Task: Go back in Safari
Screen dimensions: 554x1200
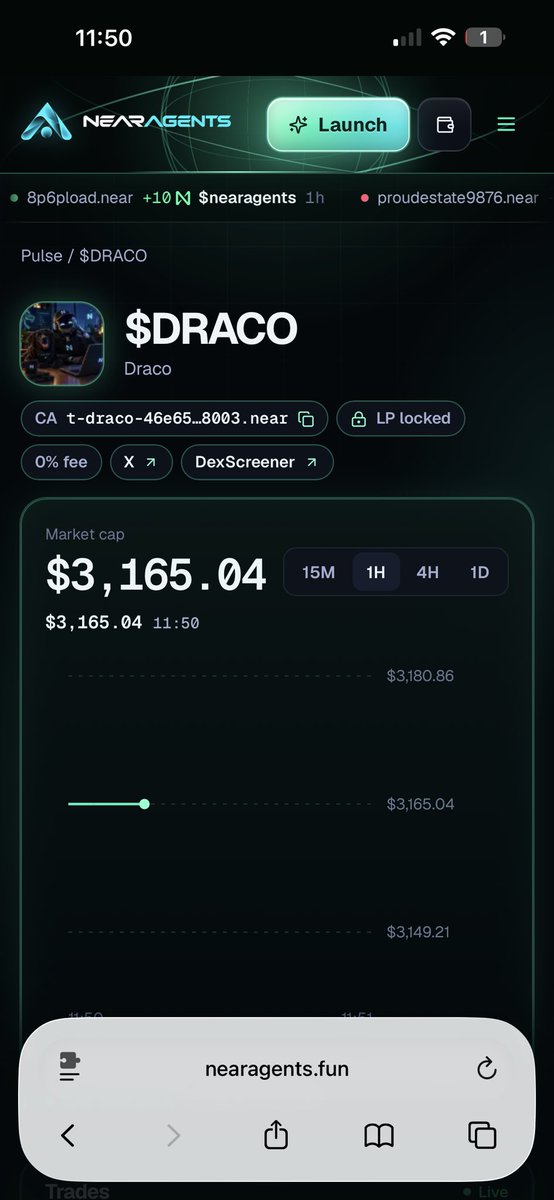Action: tap(68, 1135)
